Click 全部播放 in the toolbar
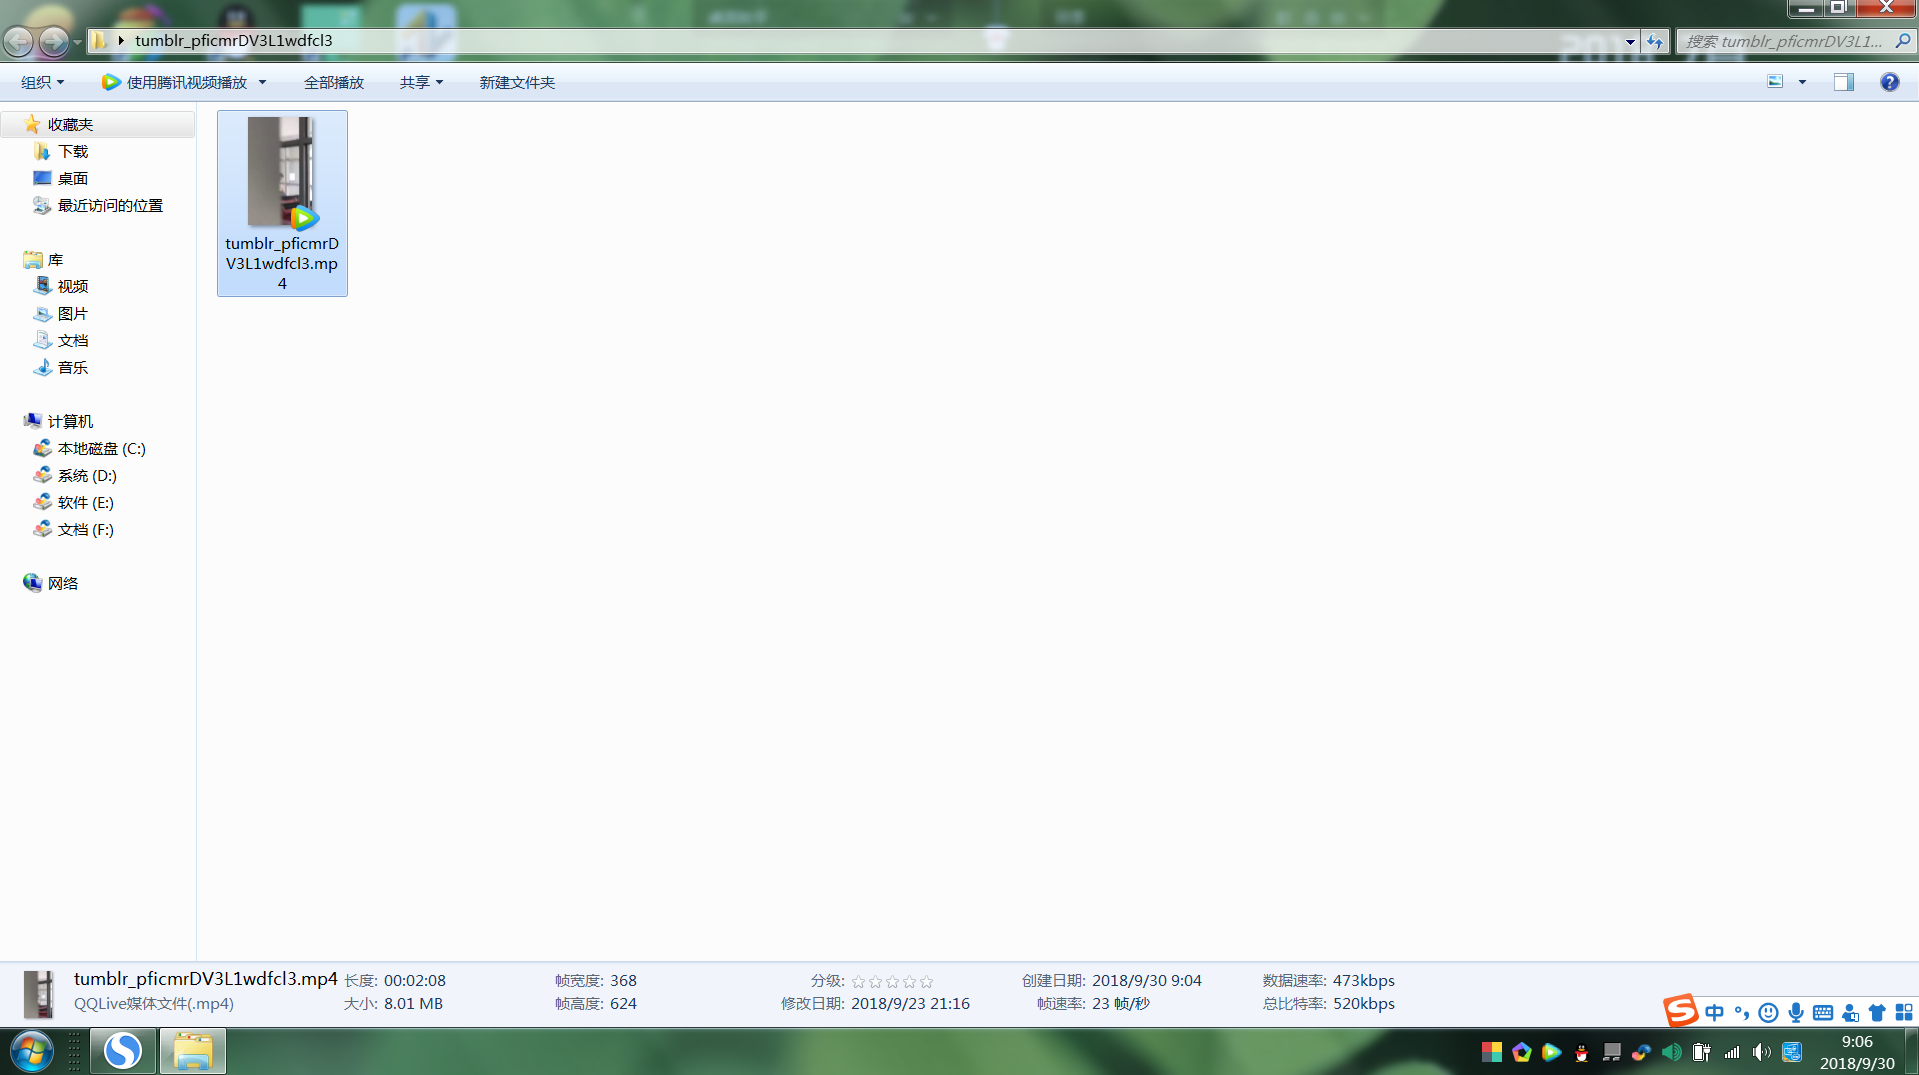This screenshot has height=1075, width=1919. (334, 82)
